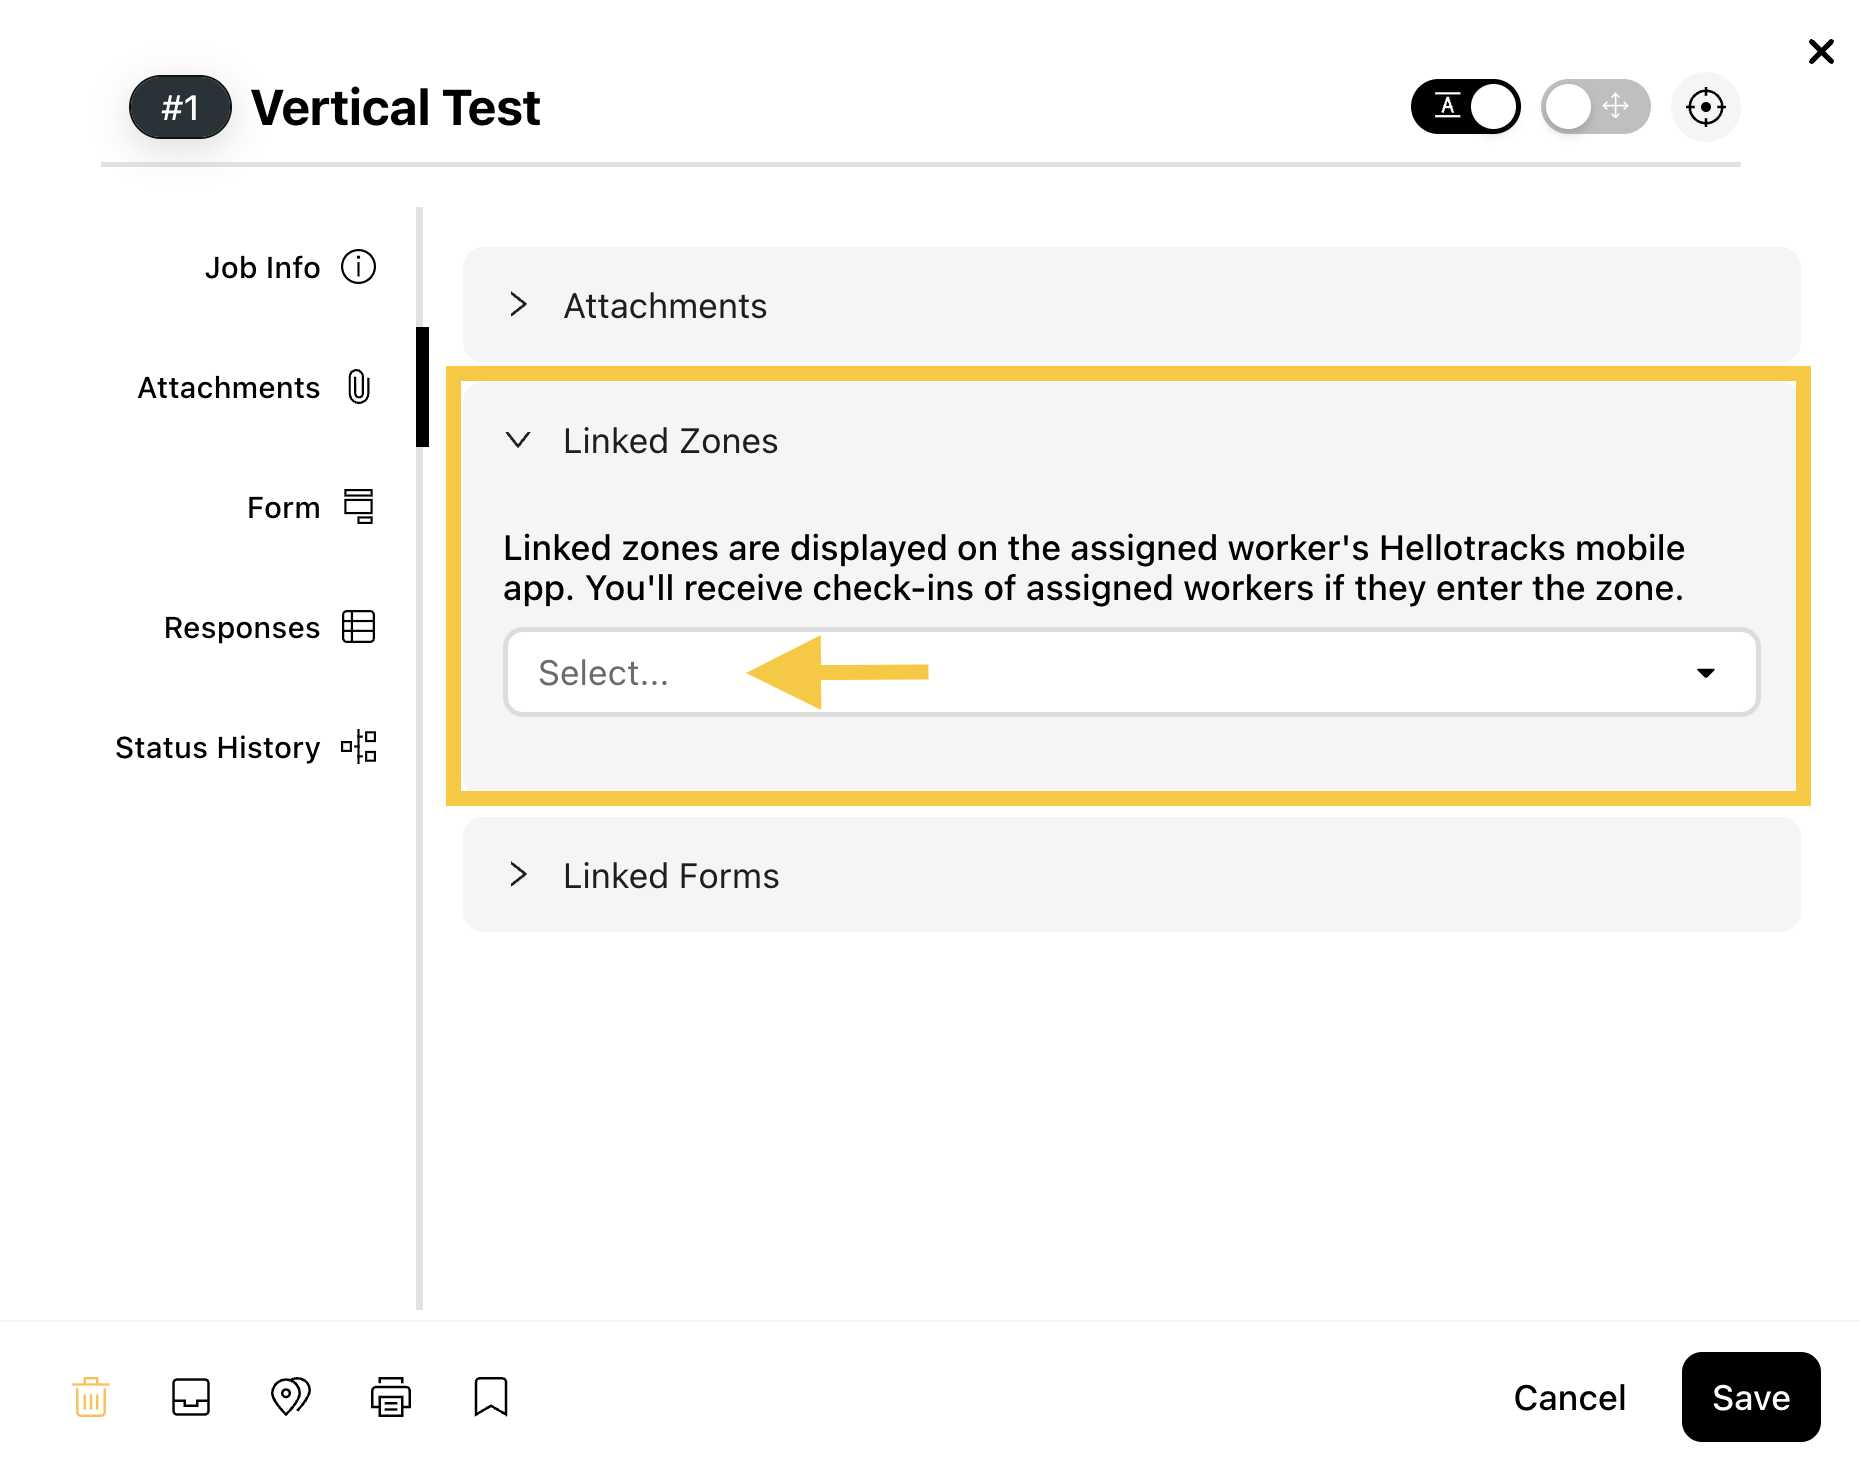Viewport: 1860px width, 1458px height.
Task: Collapse the Linked Zones section chevron
Action: tap(518, 440)
